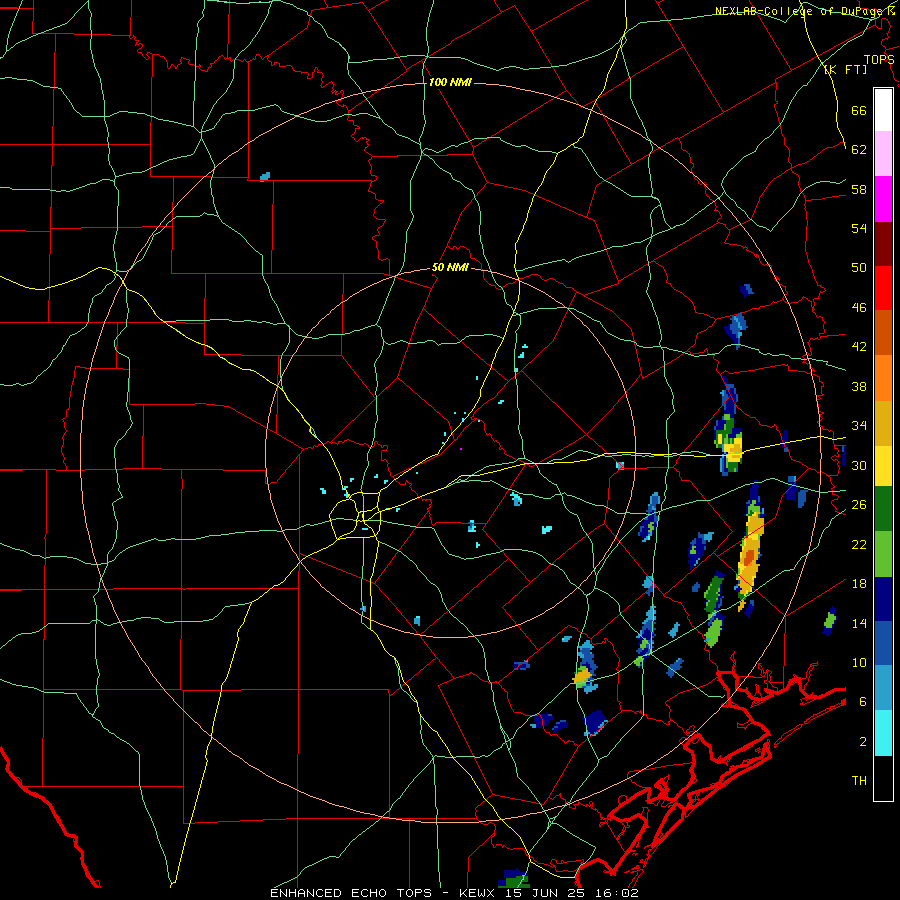This screenshot has height=900, width=900.
Task: Click the legend value "58"
Action: click(859, 189)
